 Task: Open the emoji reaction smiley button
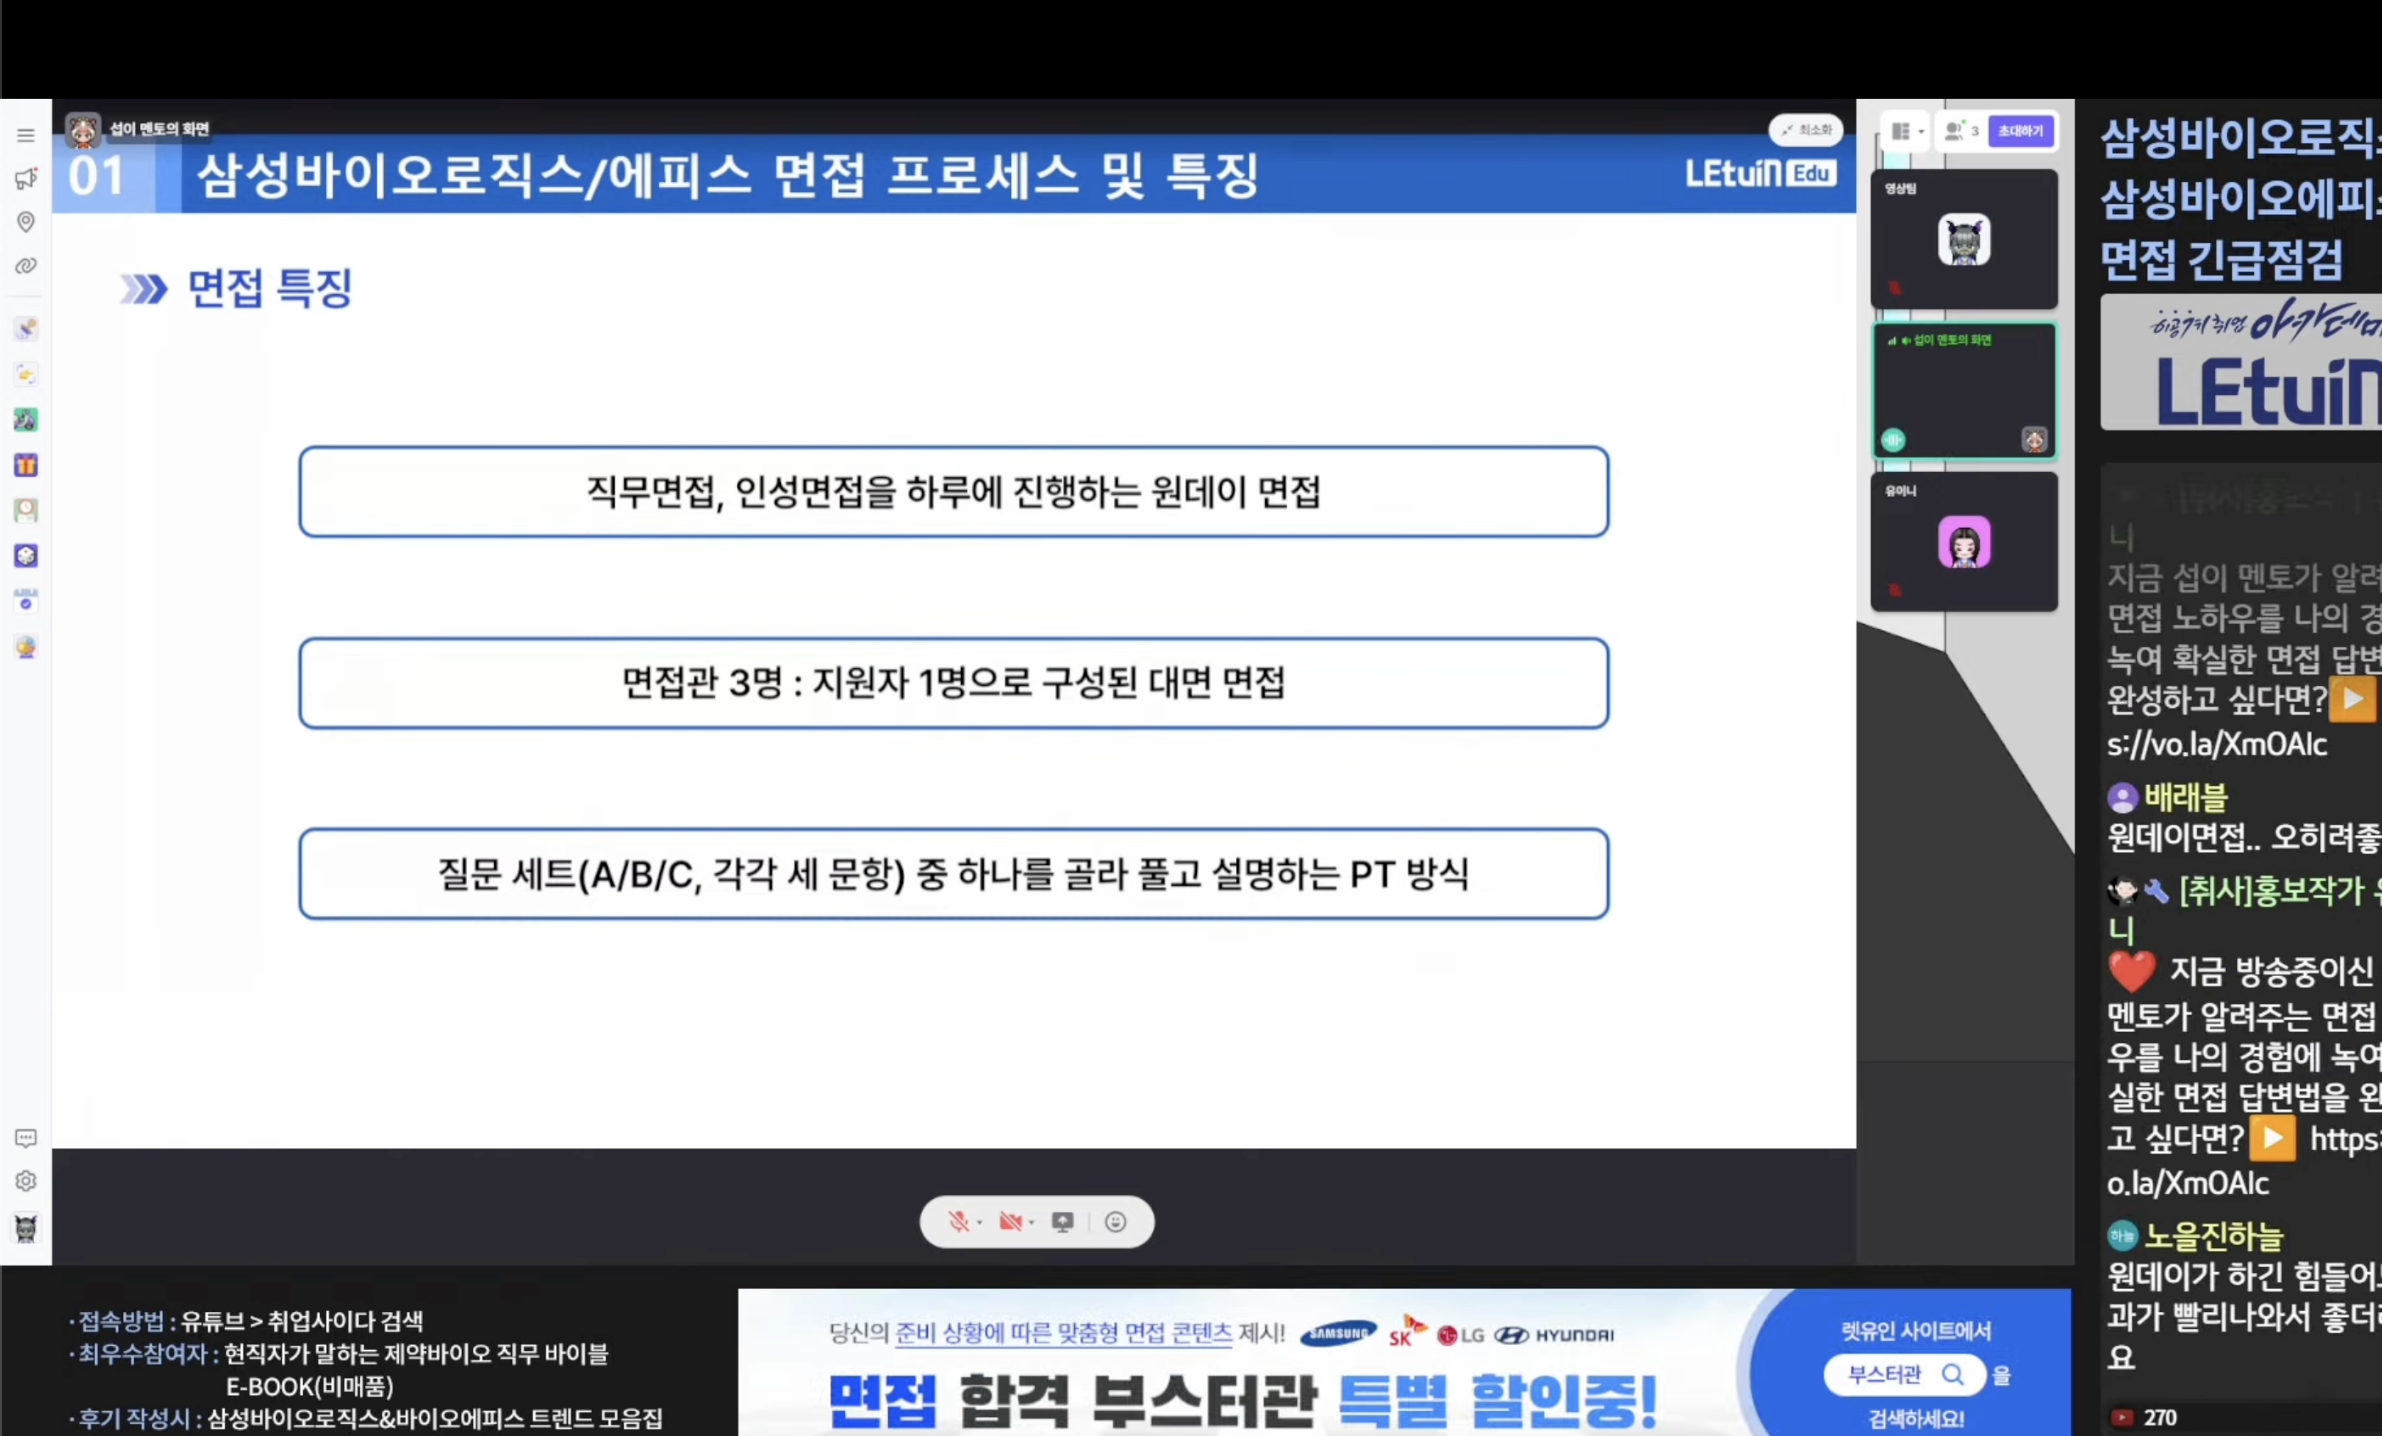point(1115,1221)
